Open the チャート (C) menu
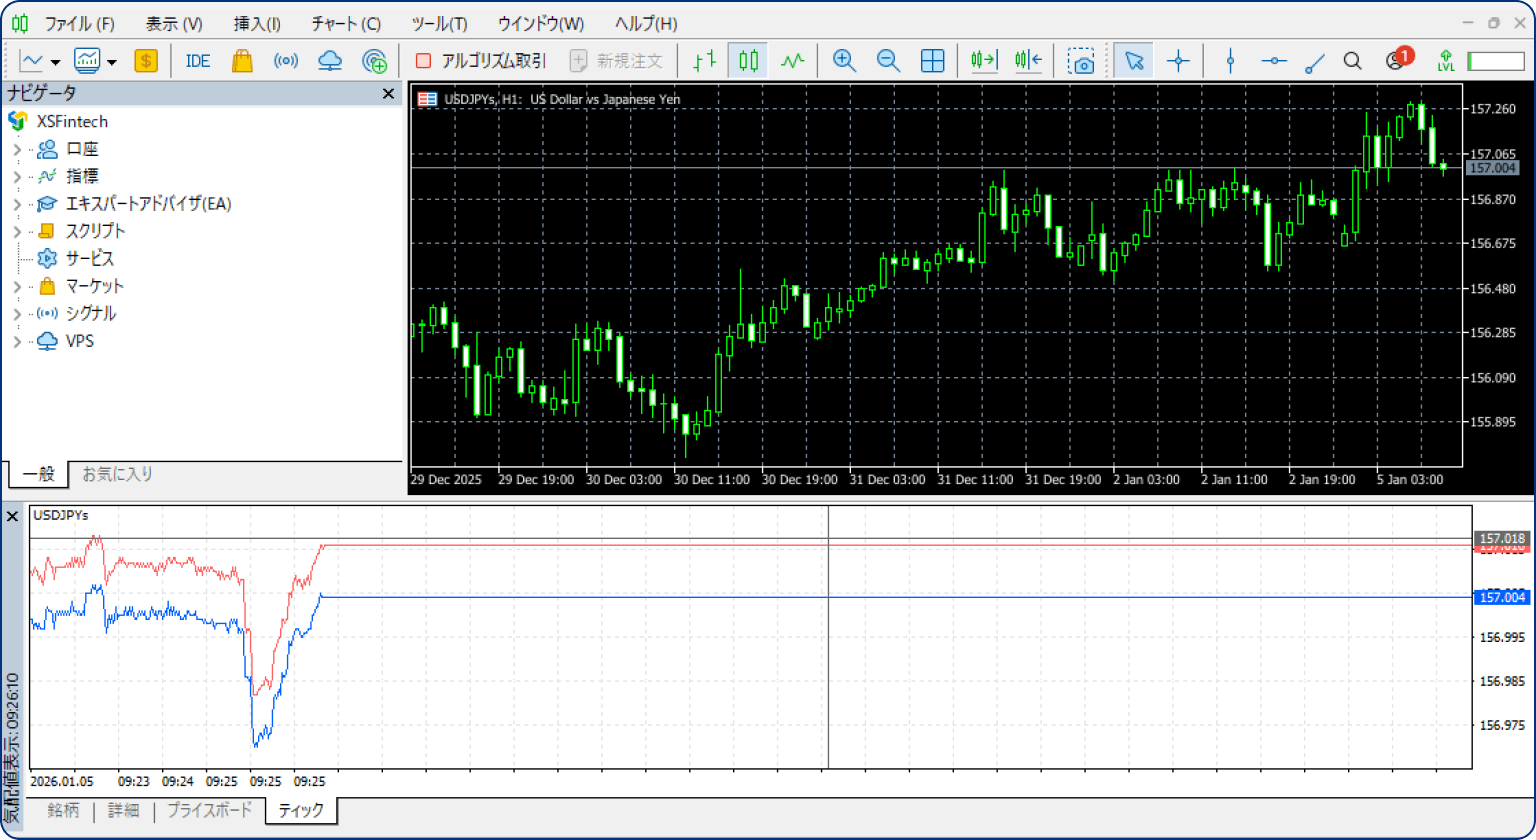The image size is (1536, 840). click(345, 23)
